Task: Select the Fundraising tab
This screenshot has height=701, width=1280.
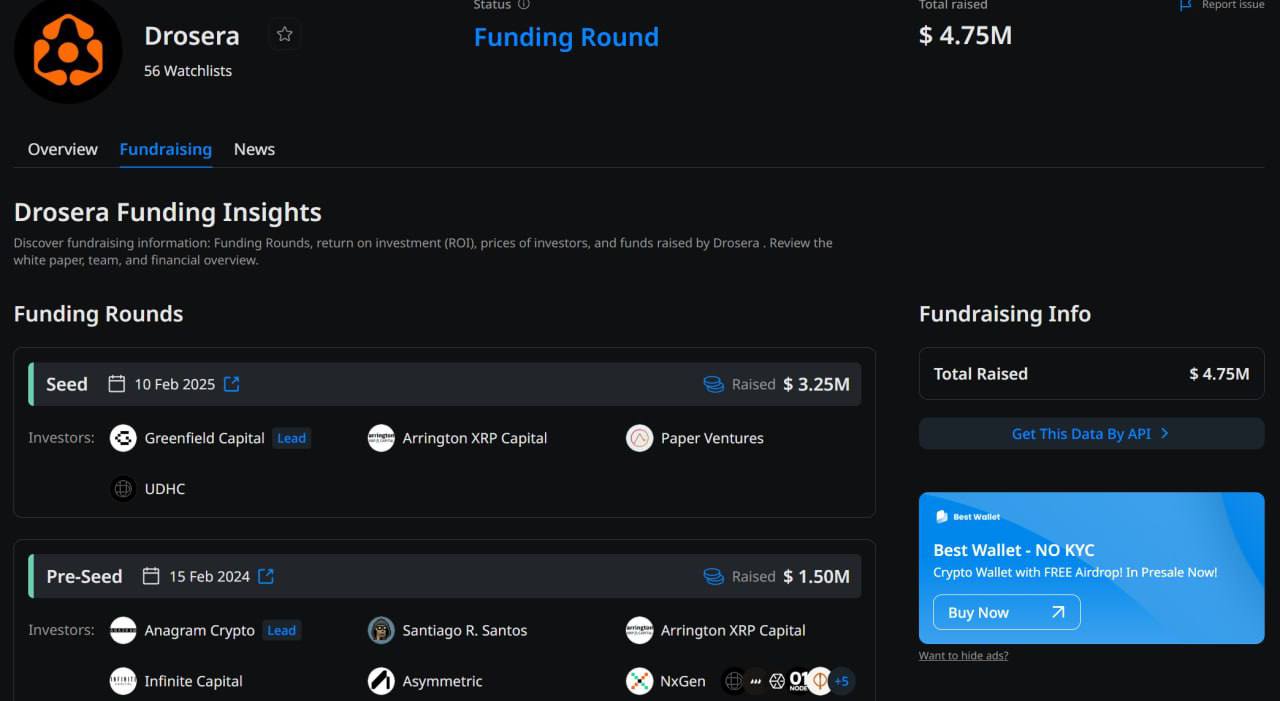Action: pyautogui.click(x=165, y=149)
